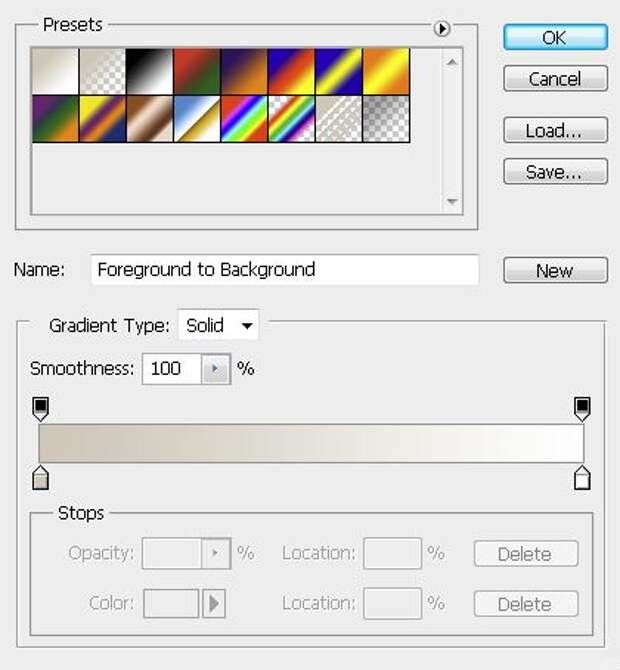The image size is (620, 670).
Task: Click Delete beside the Opacity row
Action: coord(526,554)
